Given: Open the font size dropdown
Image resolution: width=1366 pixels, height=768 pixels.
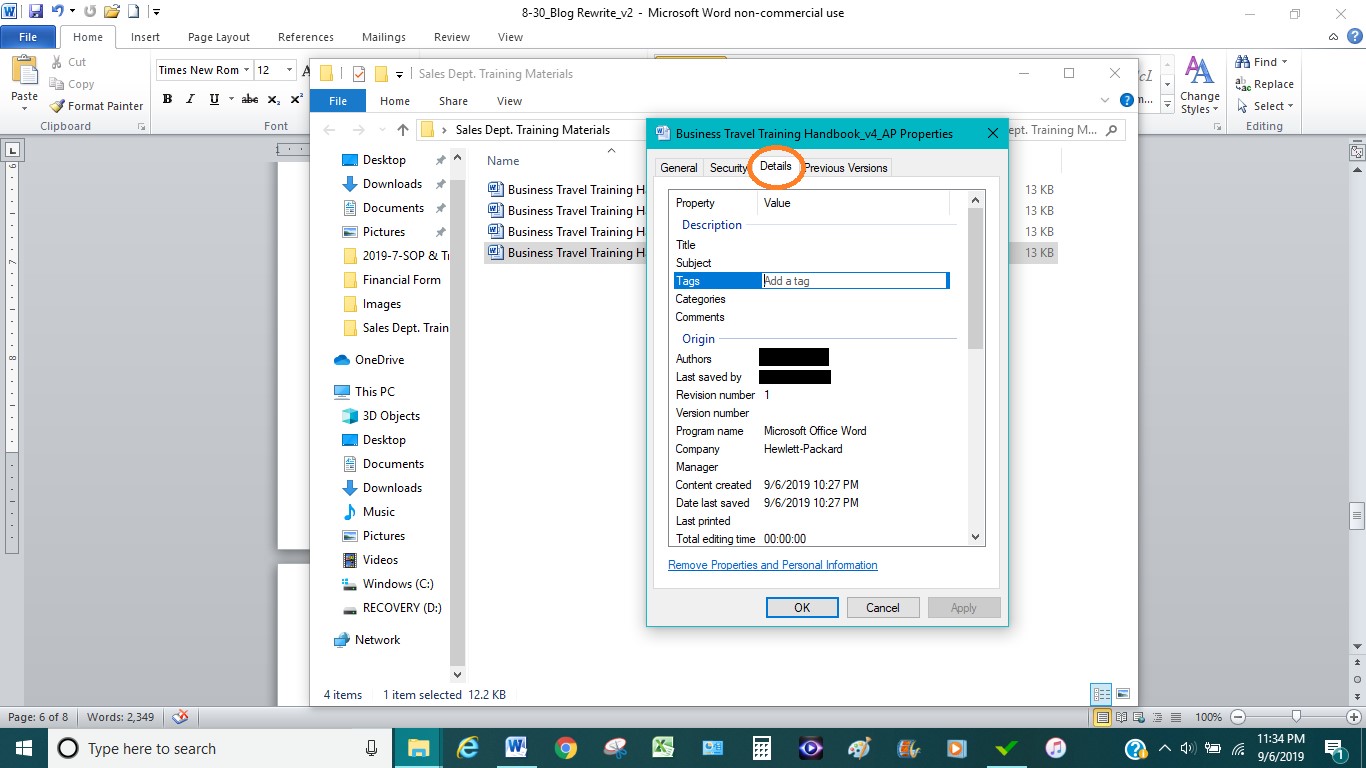Looking at the screenshot, I should tap(290, 70).
